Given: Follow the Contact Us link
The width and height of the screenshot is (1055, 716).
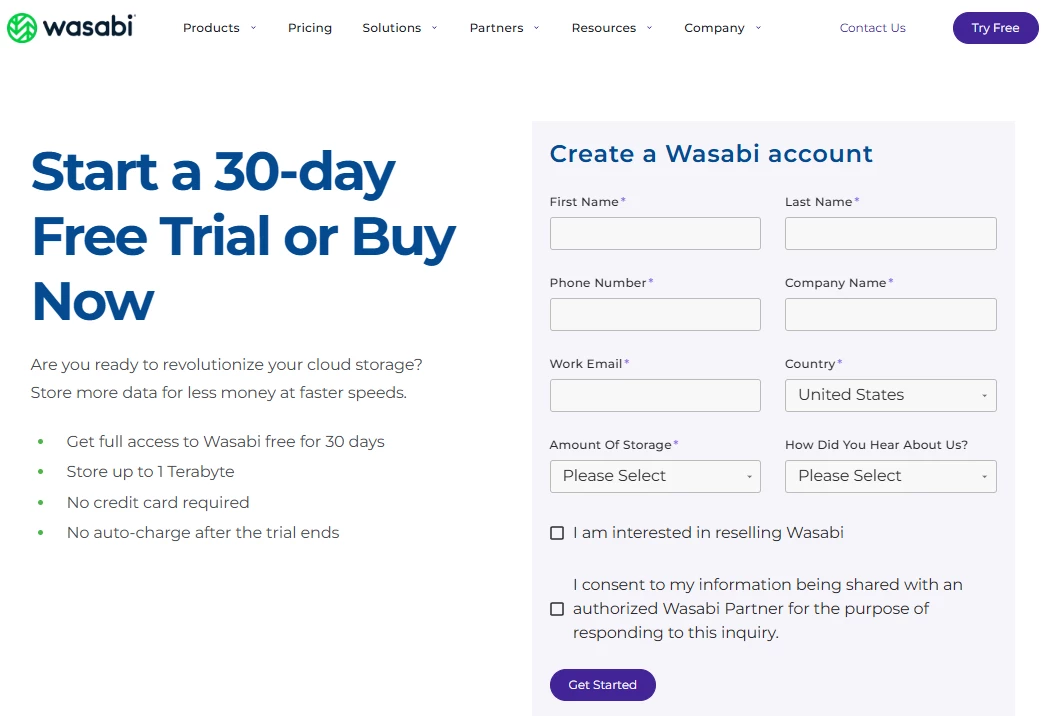Looking at the screenshot, I should (872, 28).
